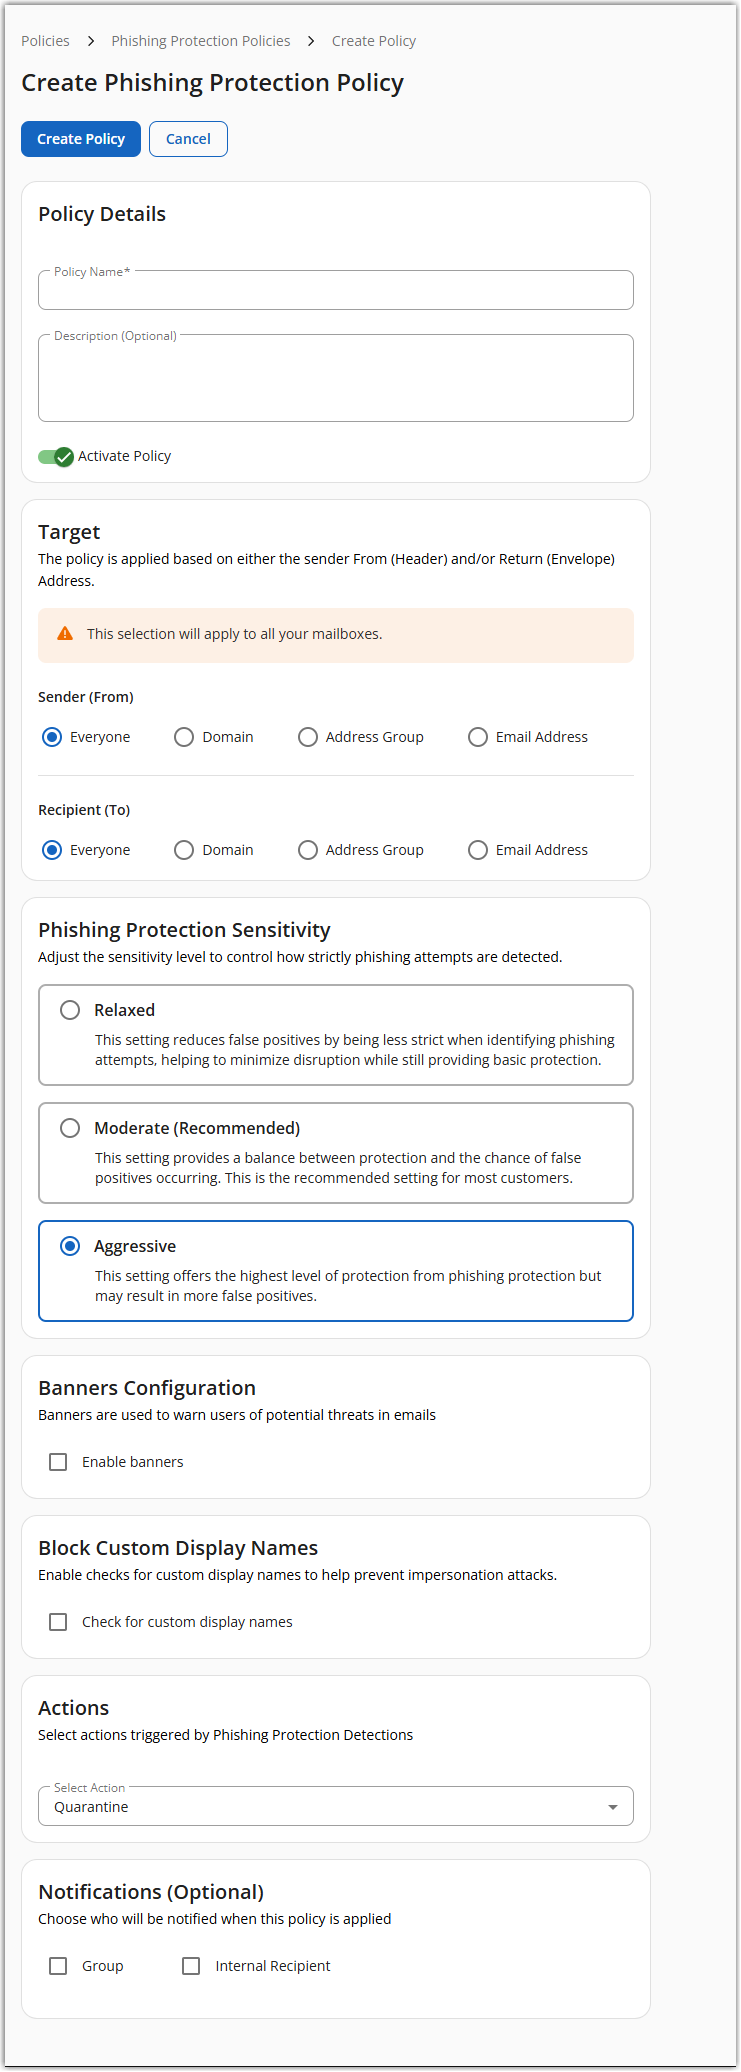Select Address Group for Sender (From)
741x2072 pixels.
(308, 736)
